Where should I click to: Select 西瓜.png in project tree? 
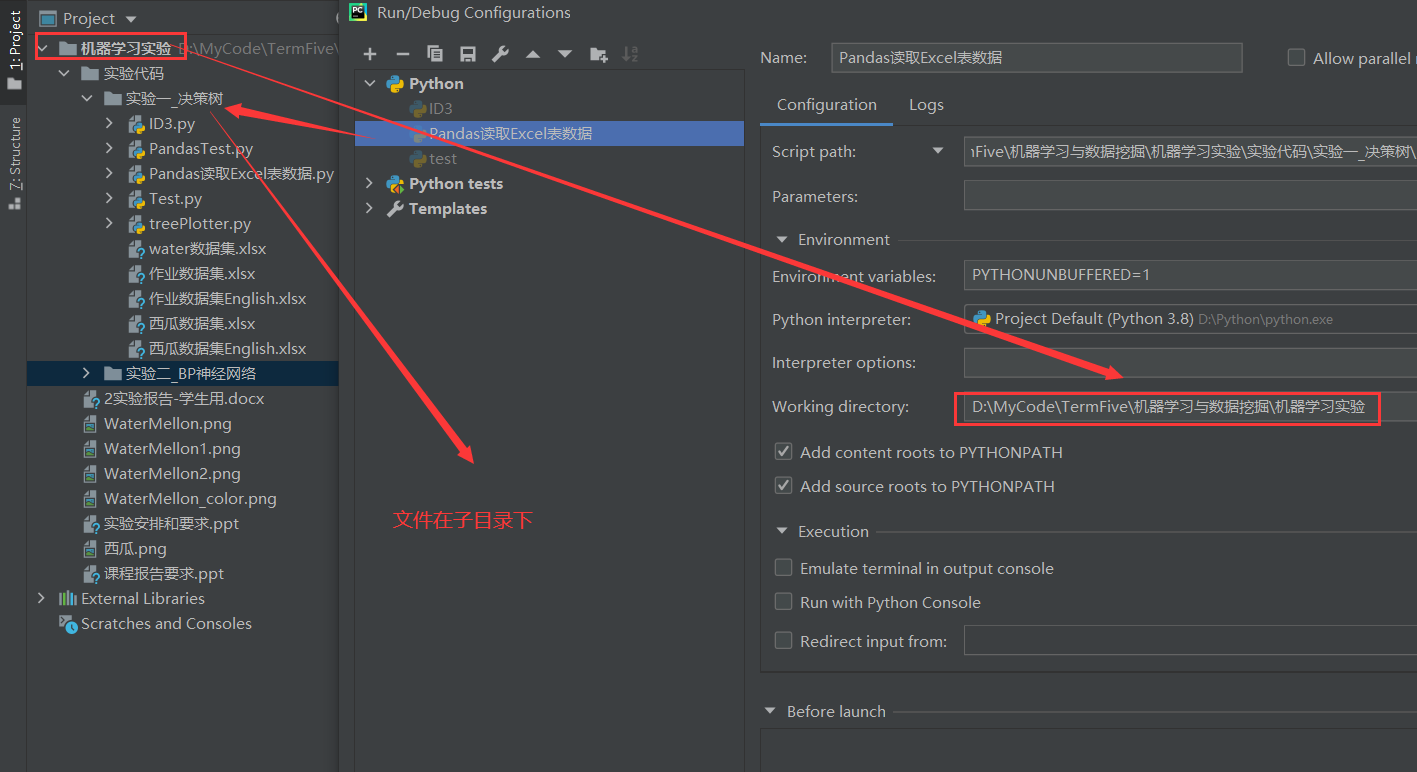[x=134, y=549]
